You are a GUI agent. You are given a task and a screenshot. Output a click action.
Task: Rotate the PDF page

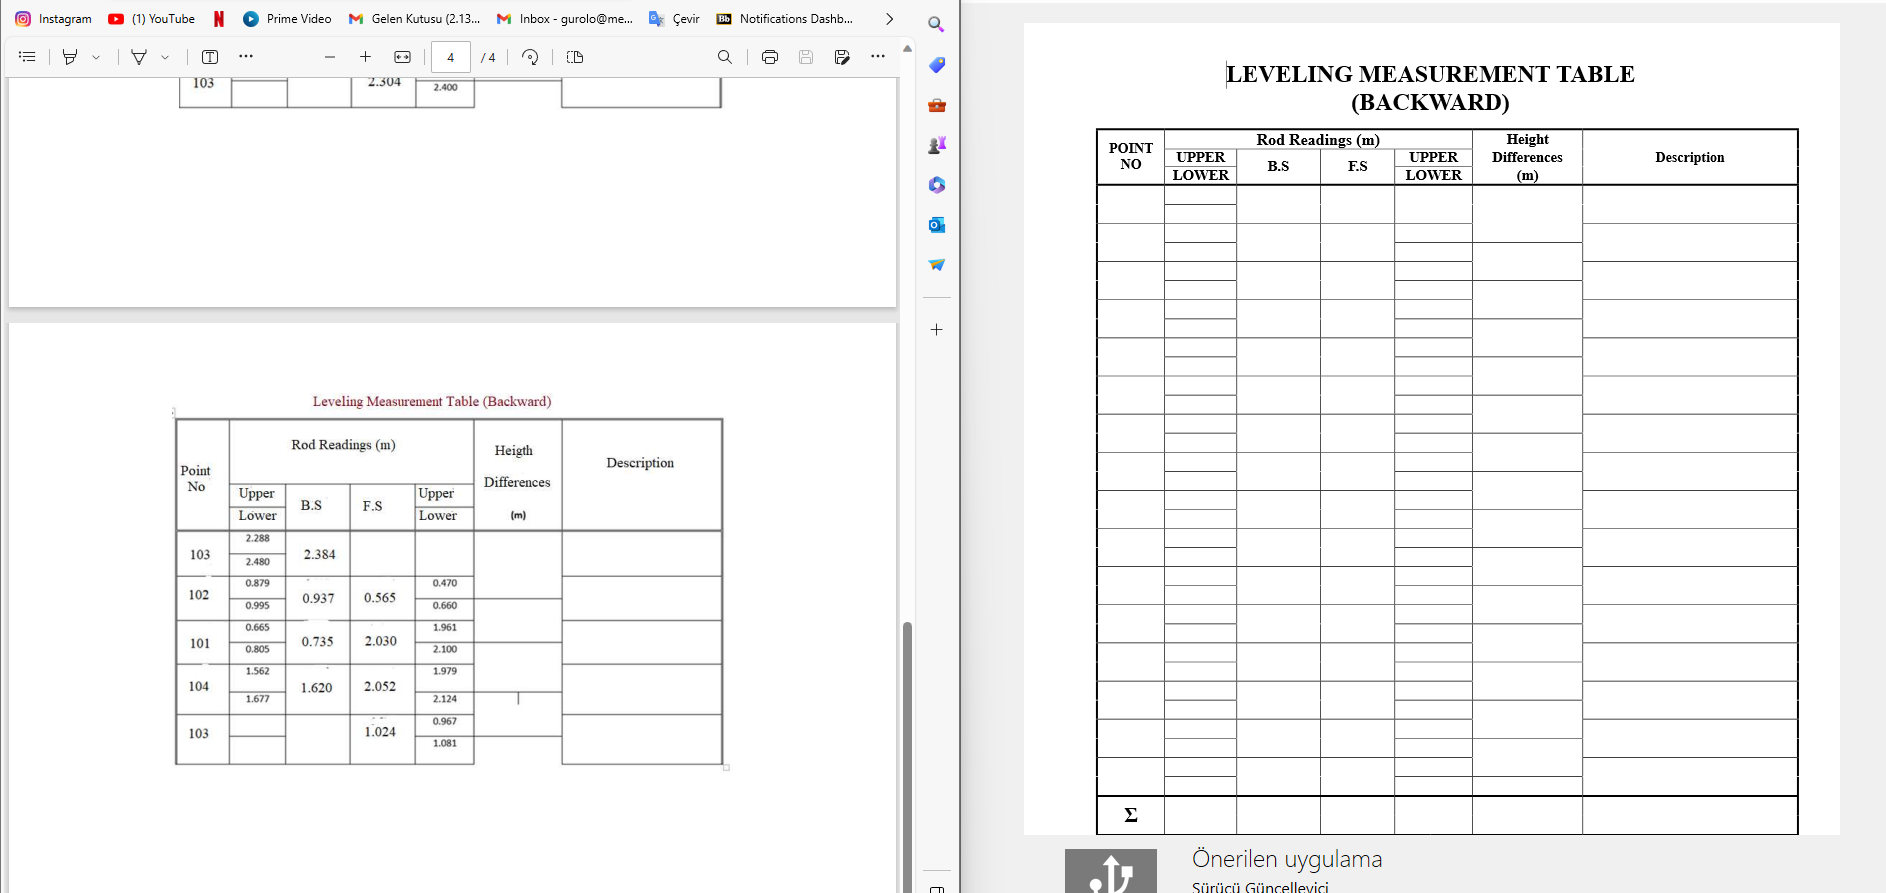pos(531,57)
